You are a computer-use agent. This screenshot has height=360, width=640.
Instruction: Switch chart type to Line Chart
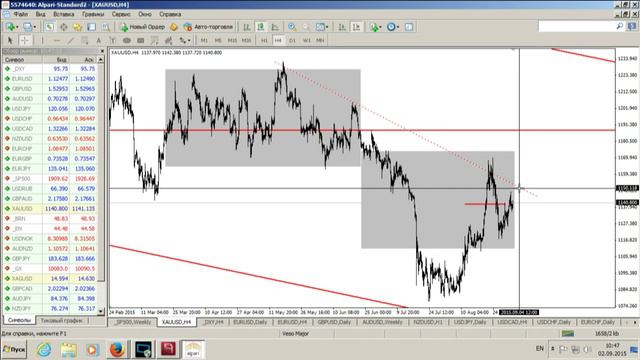275,27
